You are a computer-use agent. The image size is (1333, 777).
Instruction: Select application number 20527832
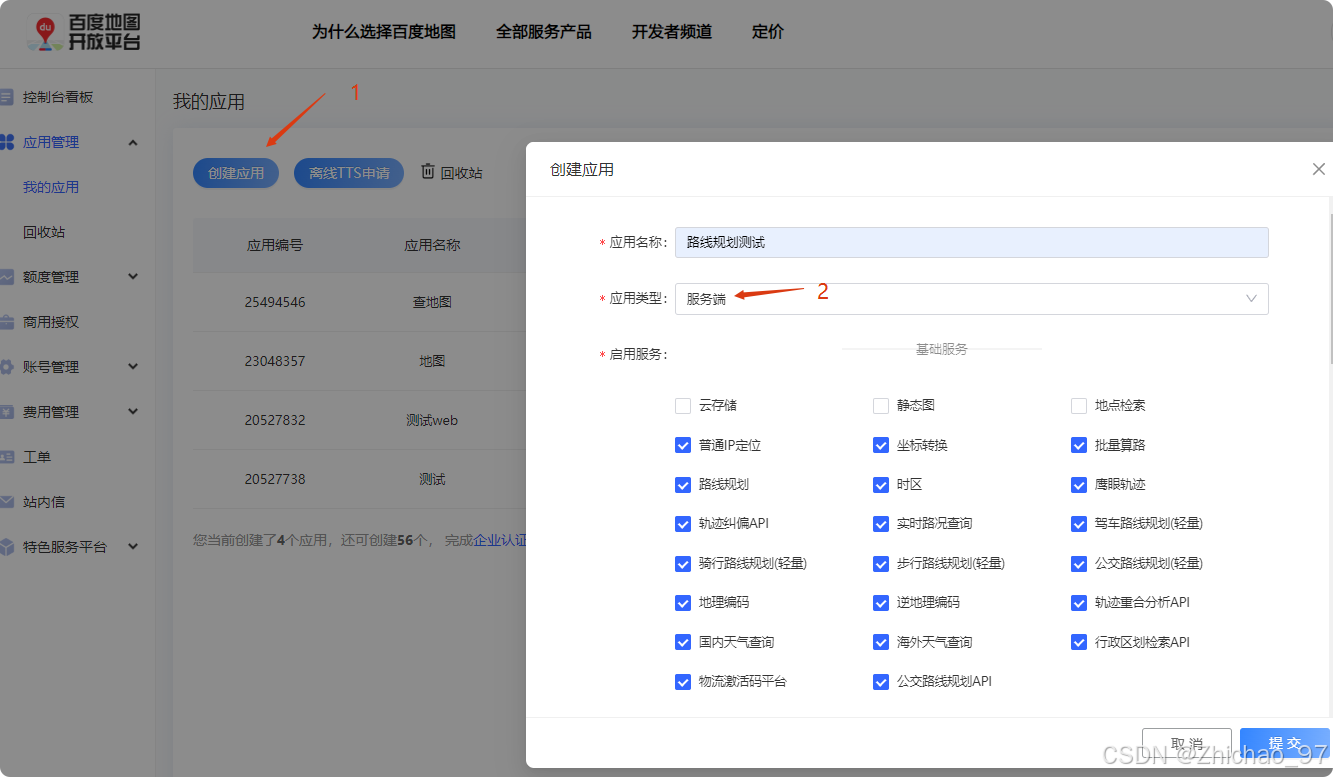275,420
